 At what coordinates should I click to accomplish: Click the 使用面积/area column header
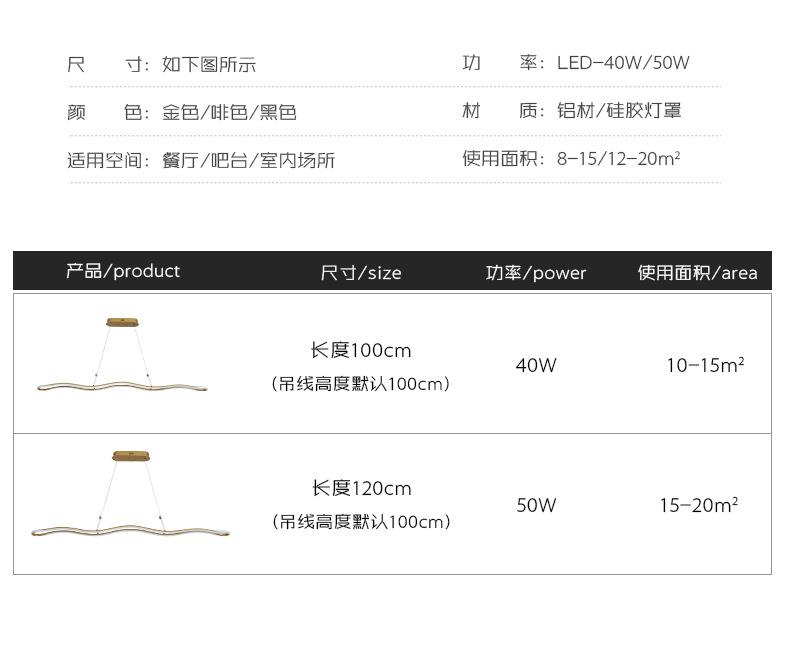(698, 272)
